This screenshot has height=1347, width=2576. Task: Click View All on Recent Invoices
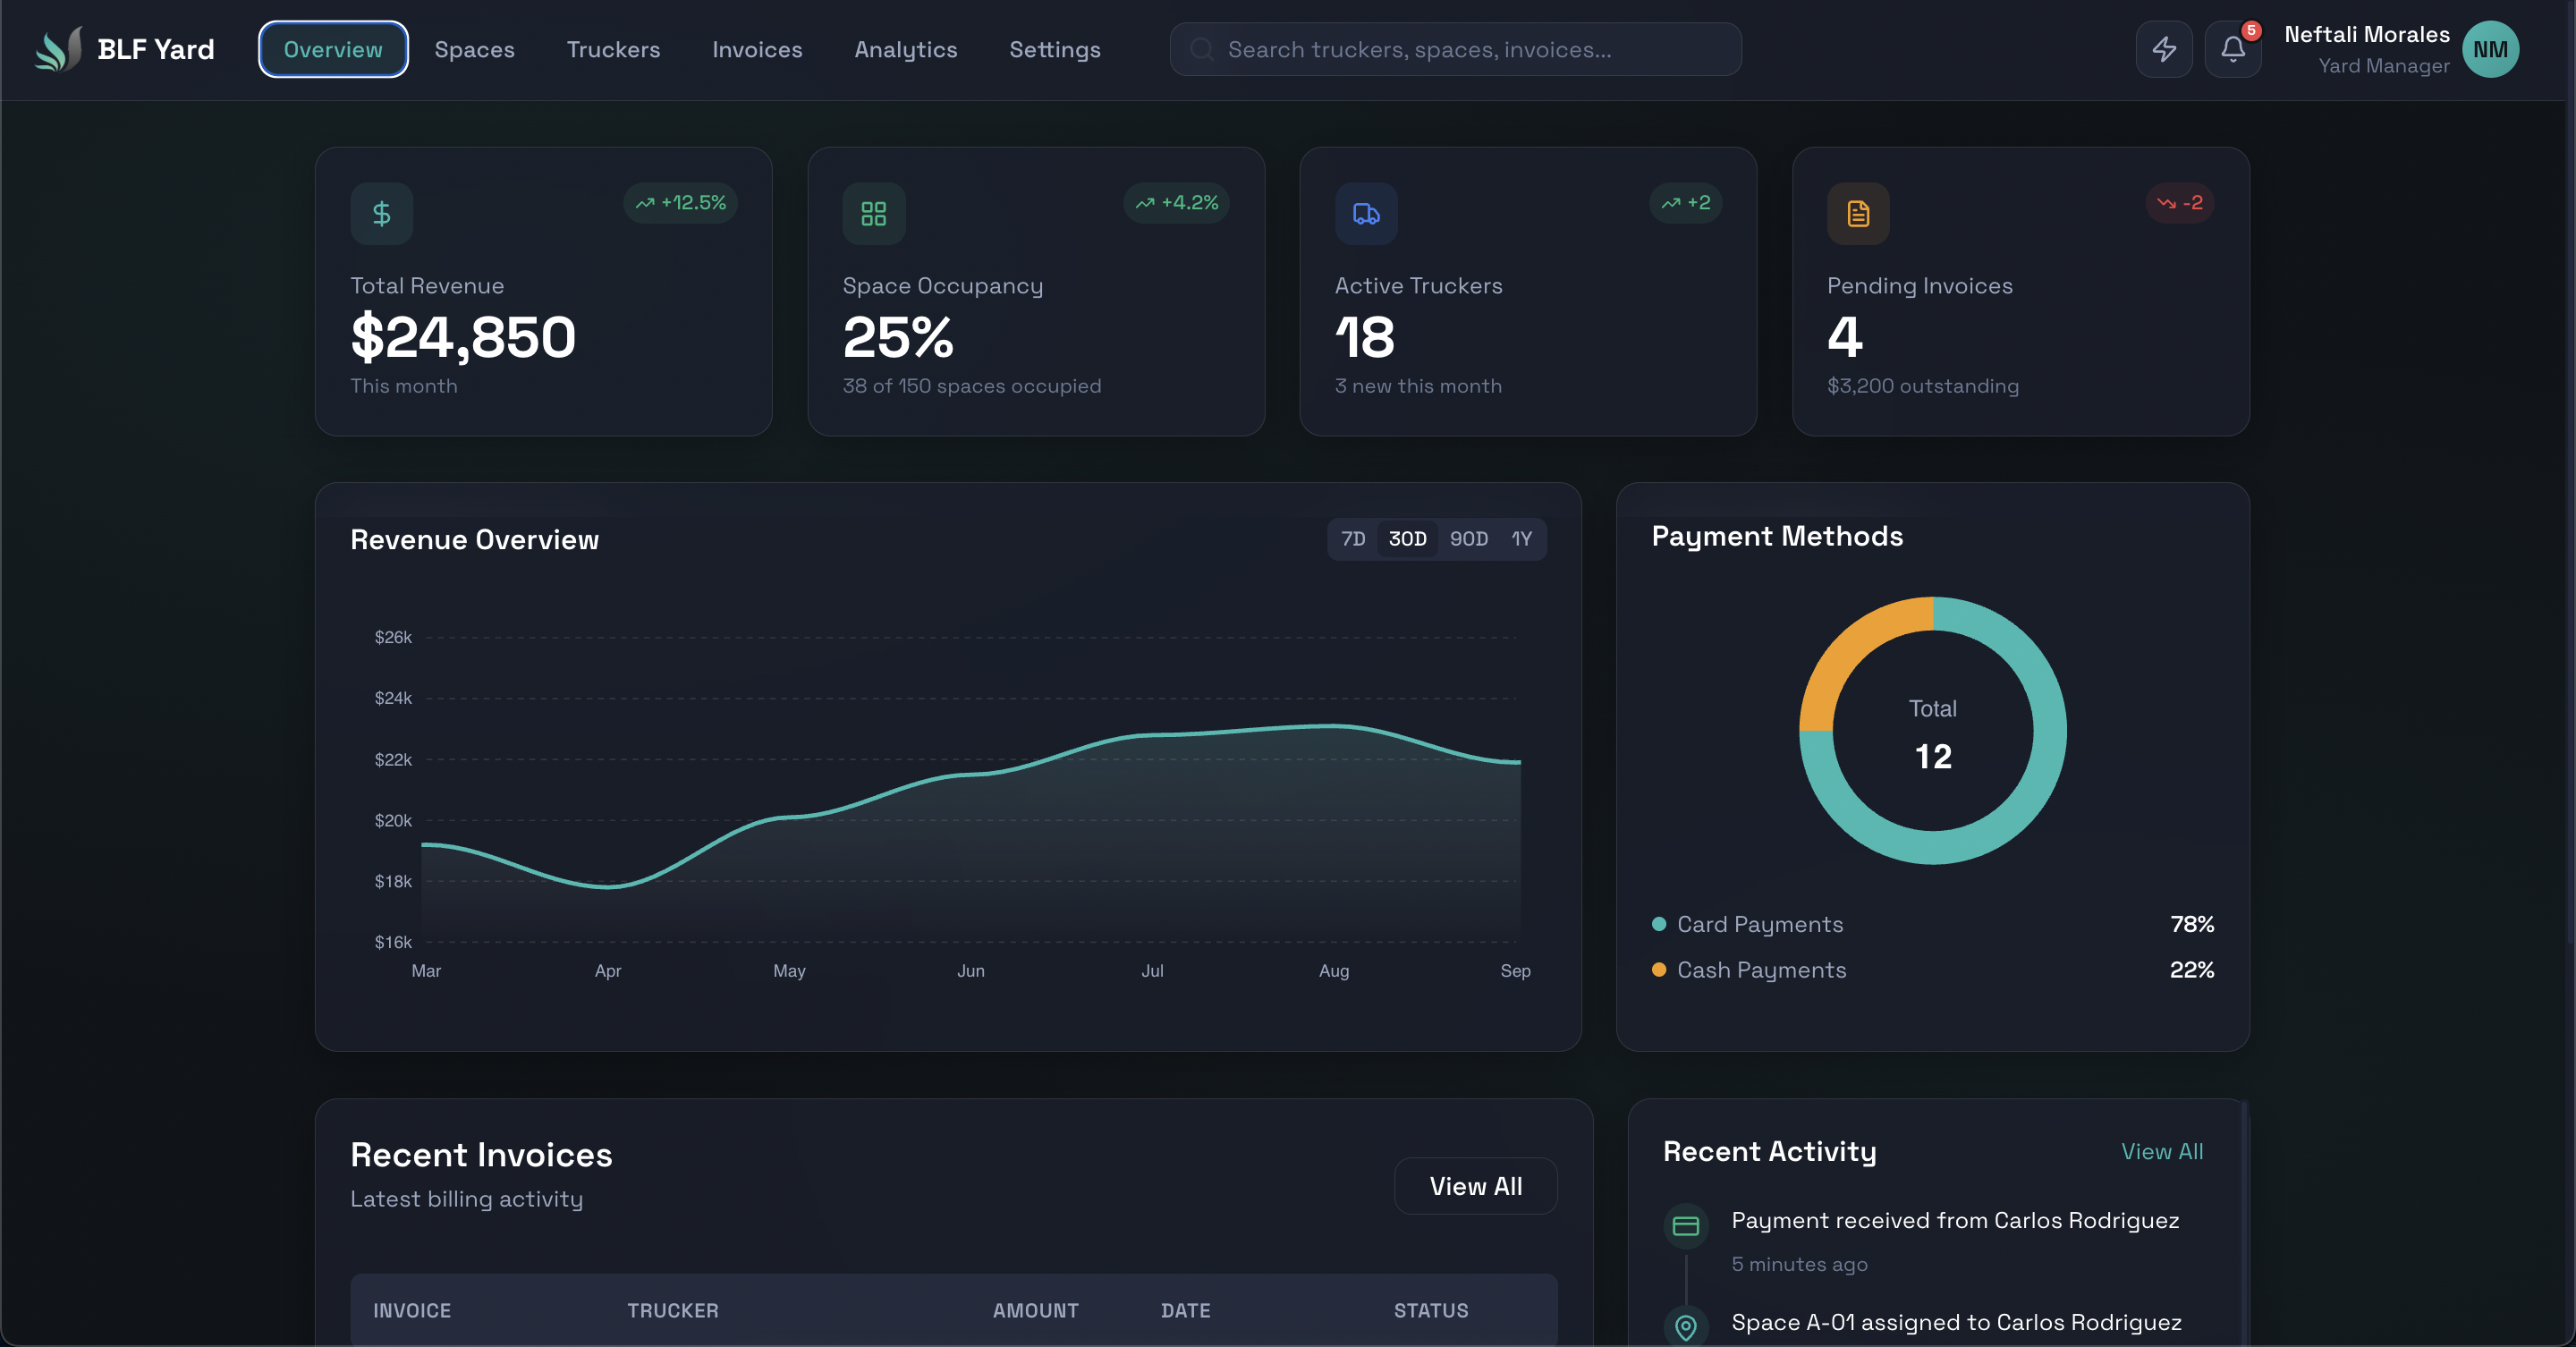point(1475,1187)
